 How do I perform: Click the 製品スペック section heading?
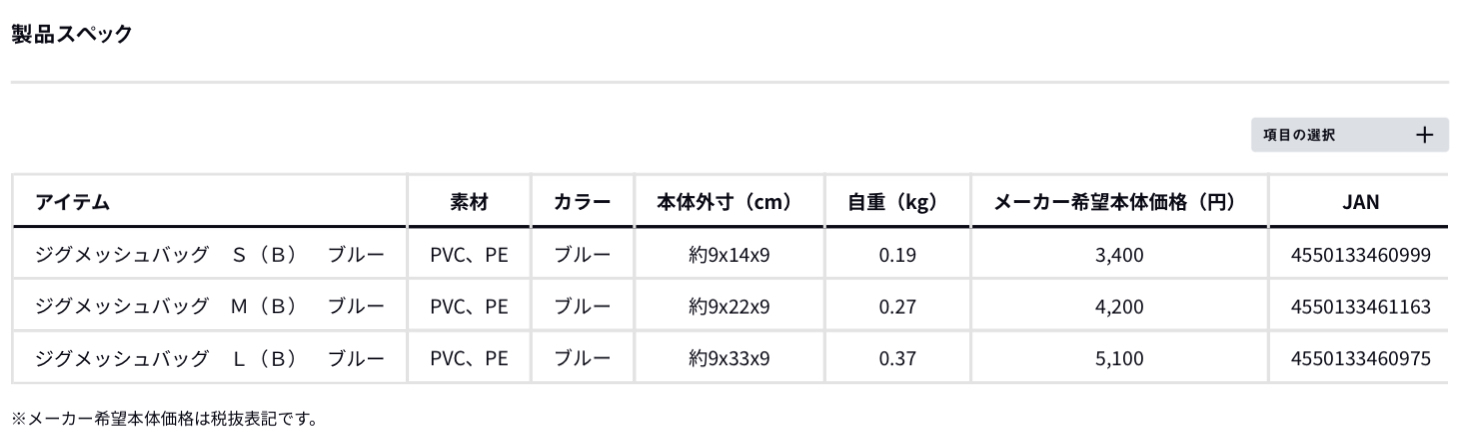click(71, 34)
